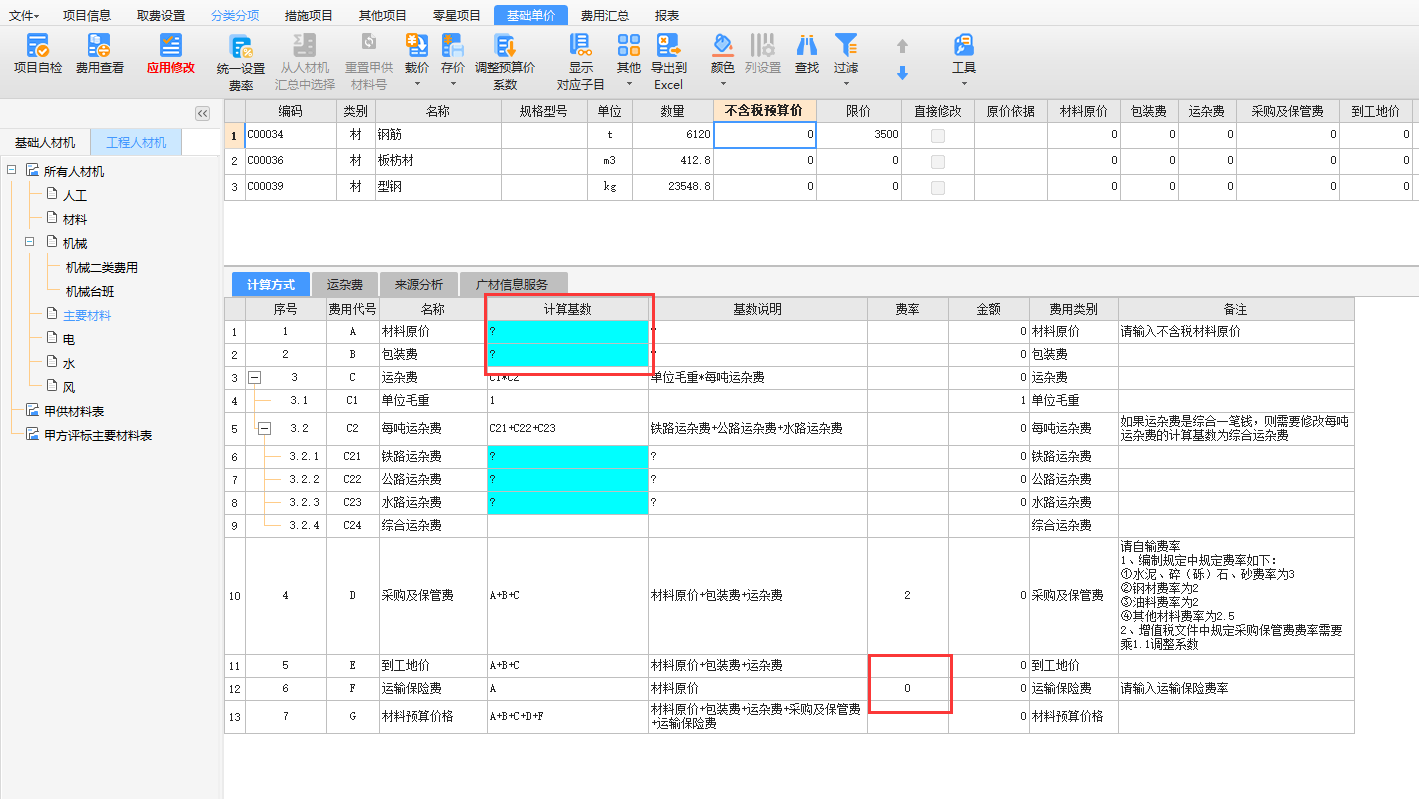Tick the 直接修改 checkbox for 钢筋
Viewport: 1419px width, 799px height.
coord(937,135)
